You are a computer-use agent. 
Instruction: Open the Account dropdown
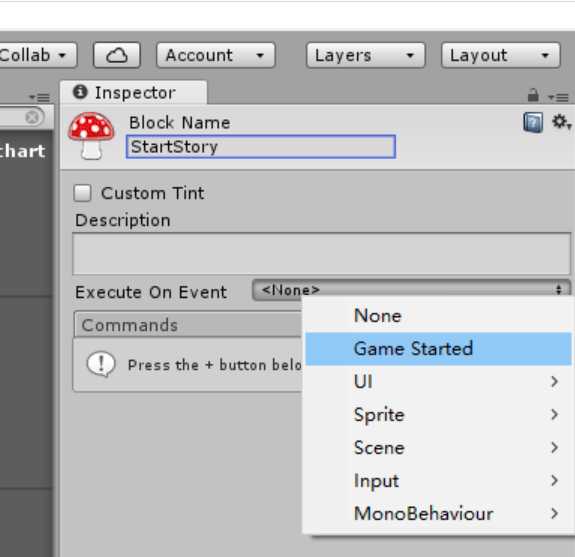pos(216,55)
